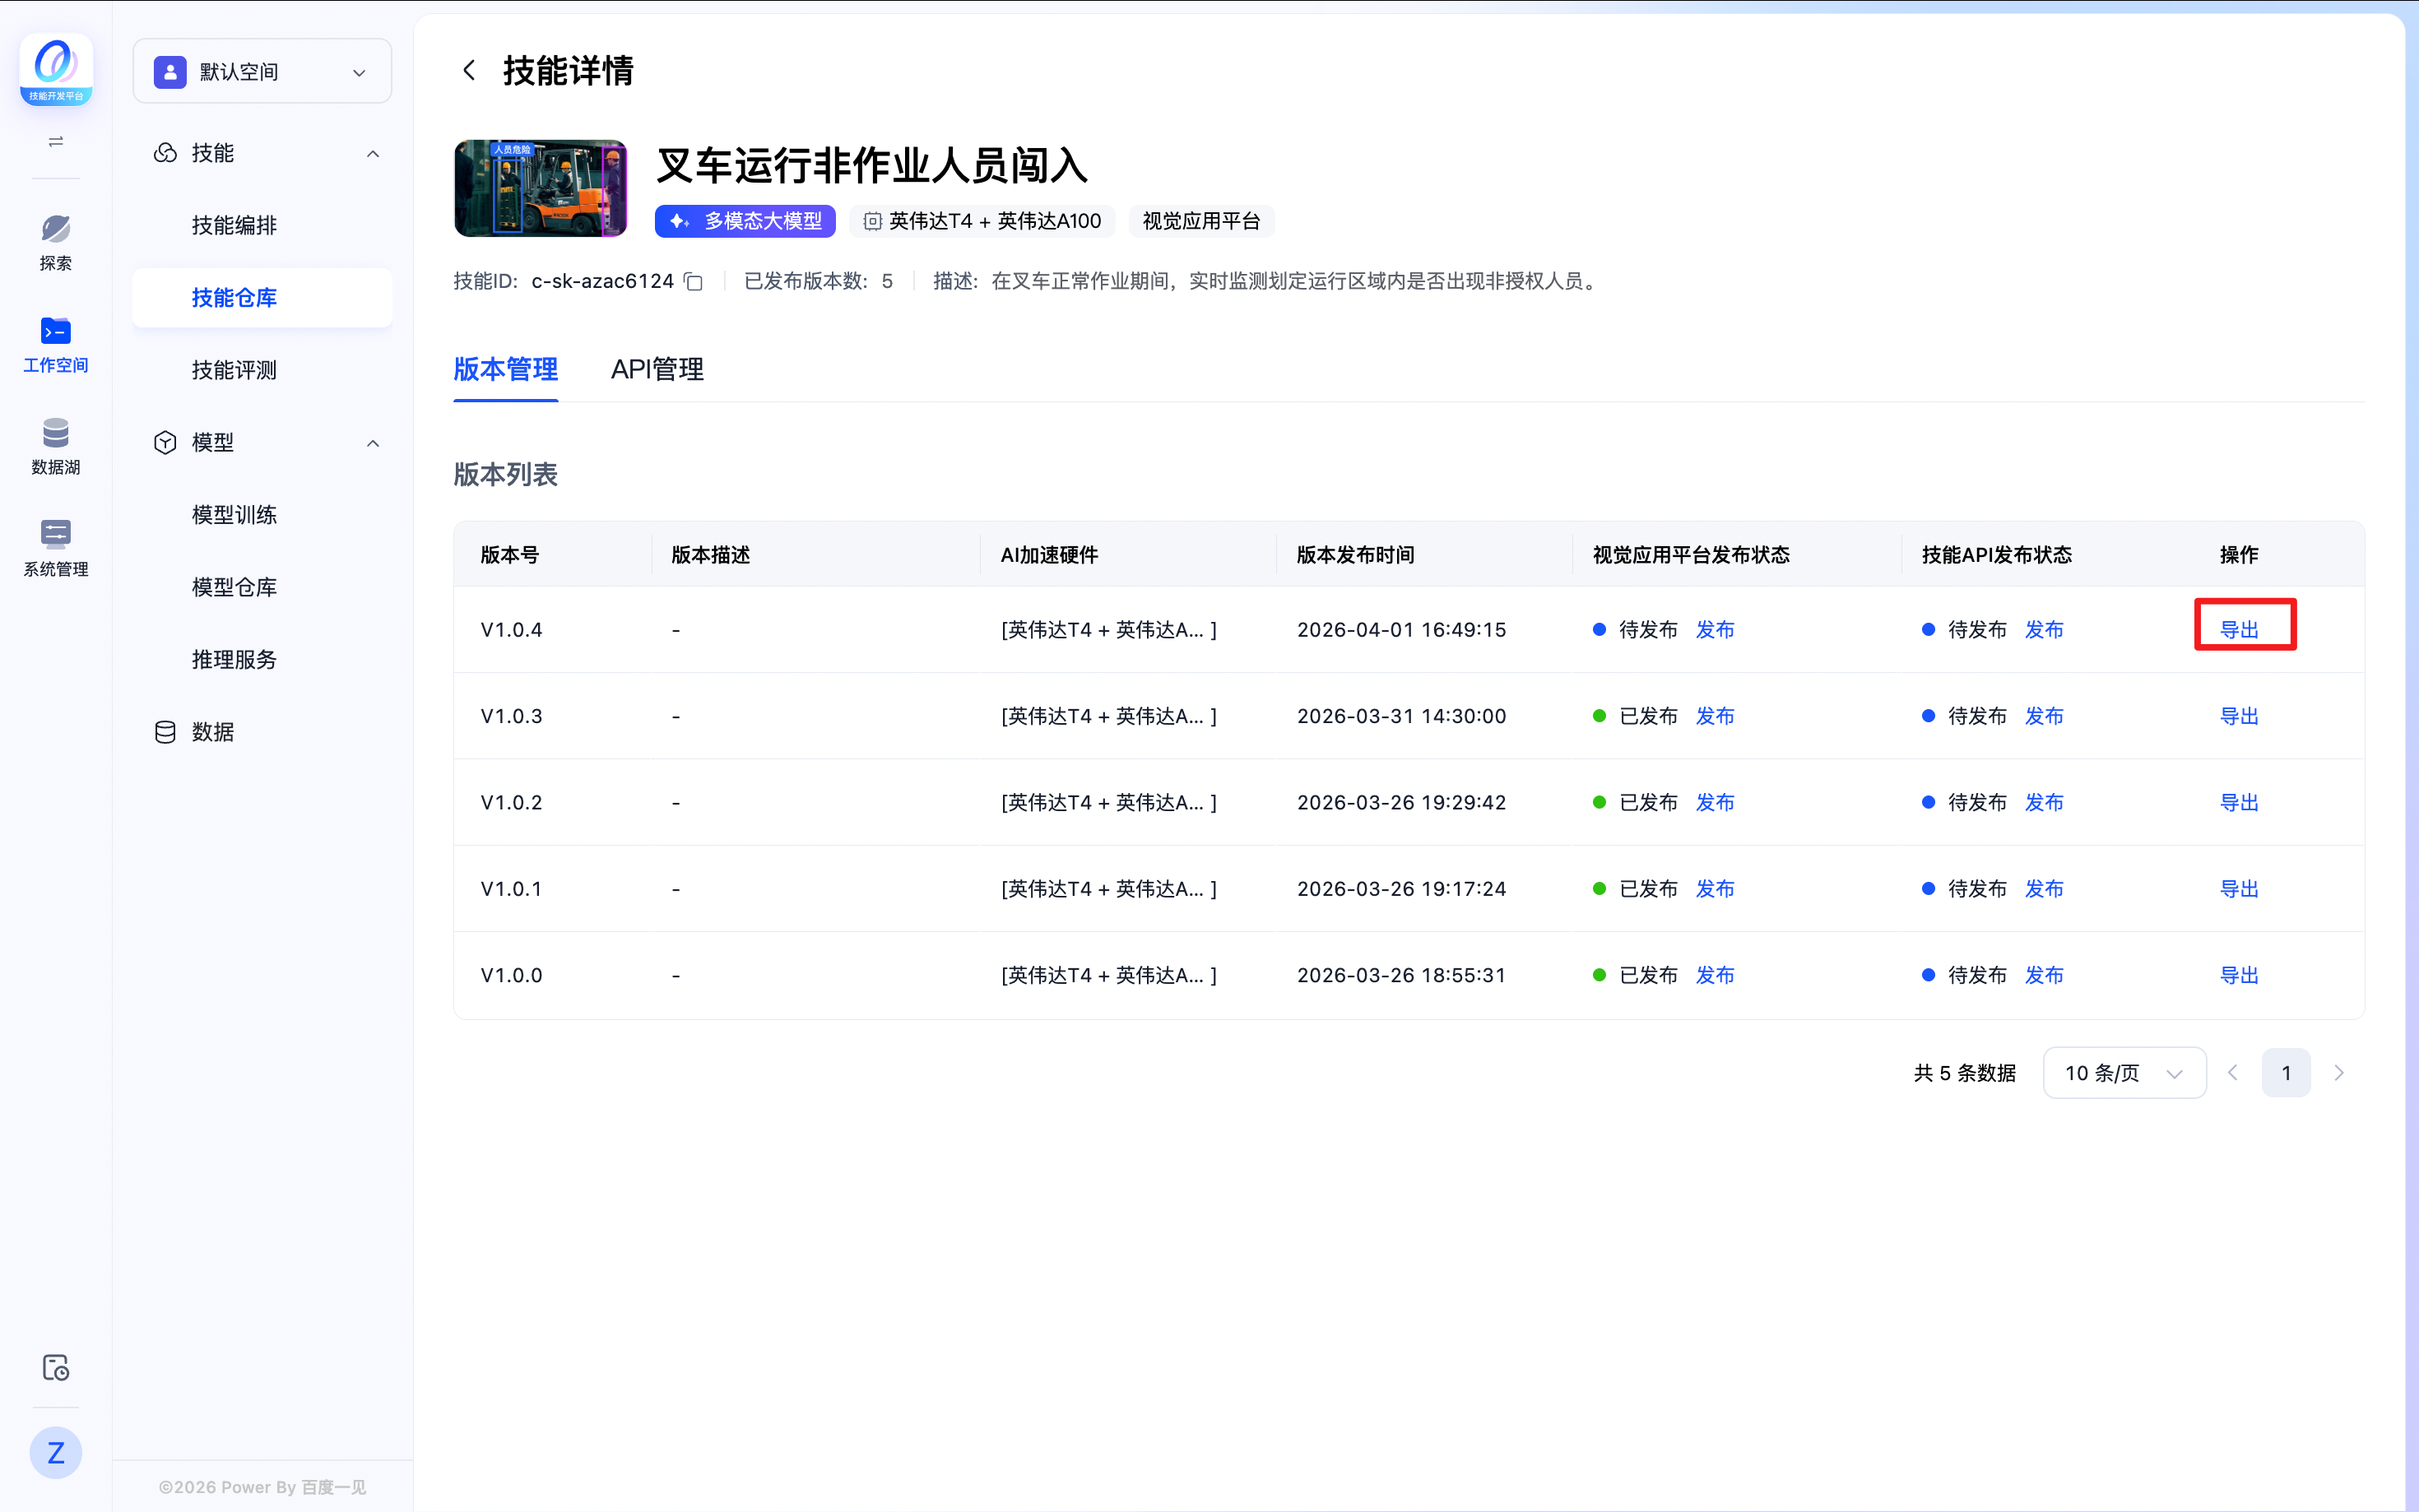Click the 视觉应用平台 tag
The image size is (2419, 1512).
[1201, 221]
